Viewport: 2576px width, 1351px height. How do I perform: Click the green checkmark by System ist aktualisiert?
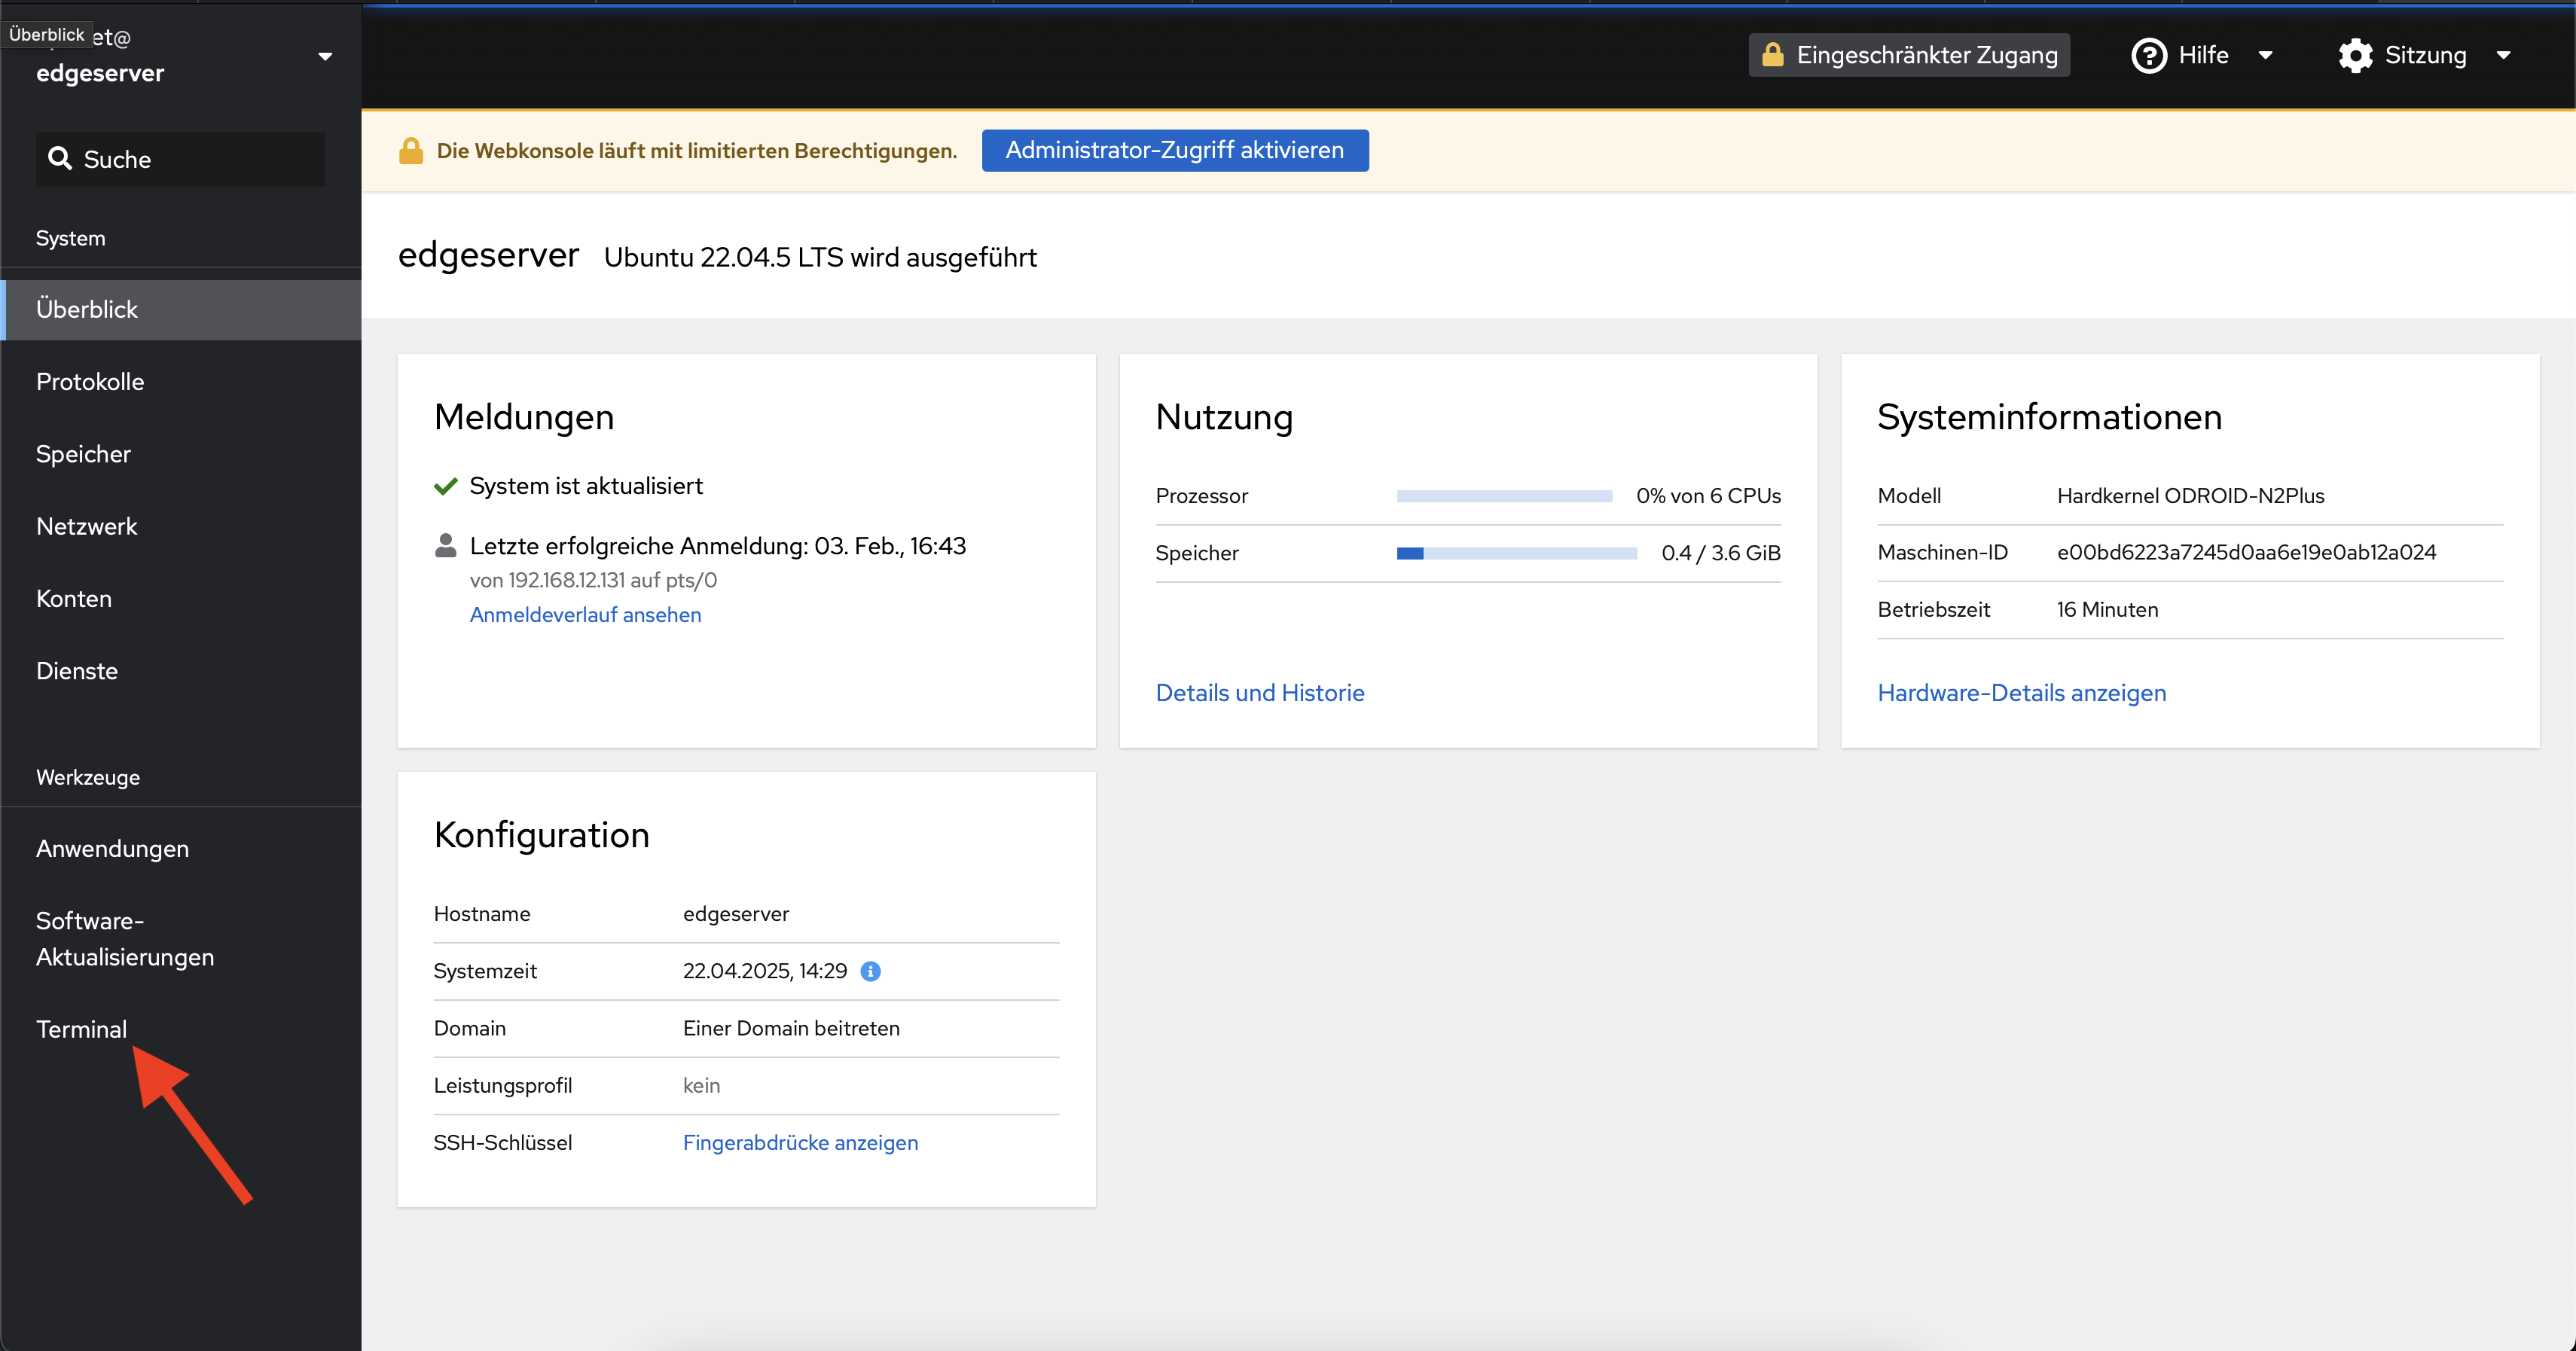[x=446, y=486]
